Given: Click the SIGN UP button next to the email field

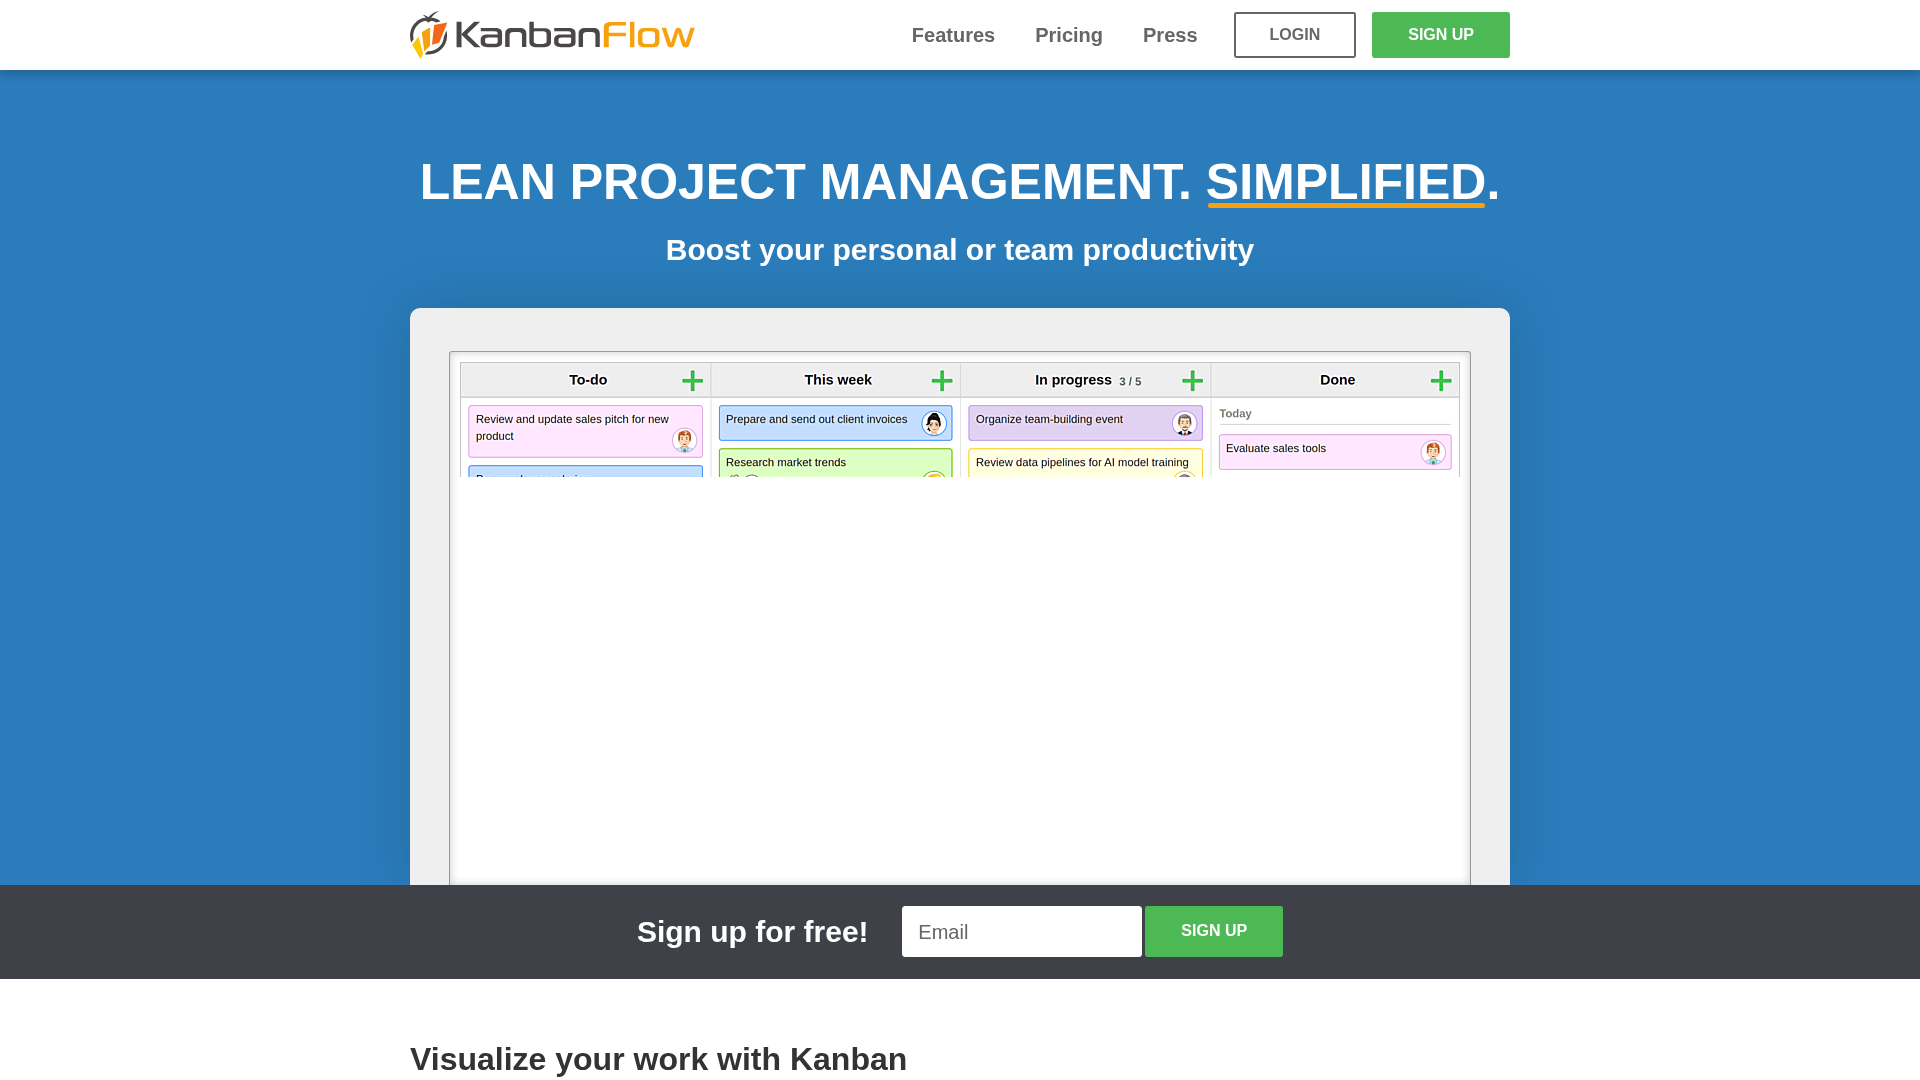Looking at the screenshot, I should click(x=1213, y=931).
